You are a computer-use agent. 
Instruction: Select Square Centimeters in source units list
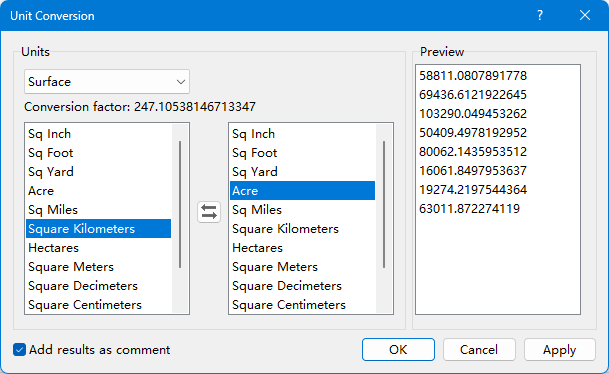click(99, 305)
